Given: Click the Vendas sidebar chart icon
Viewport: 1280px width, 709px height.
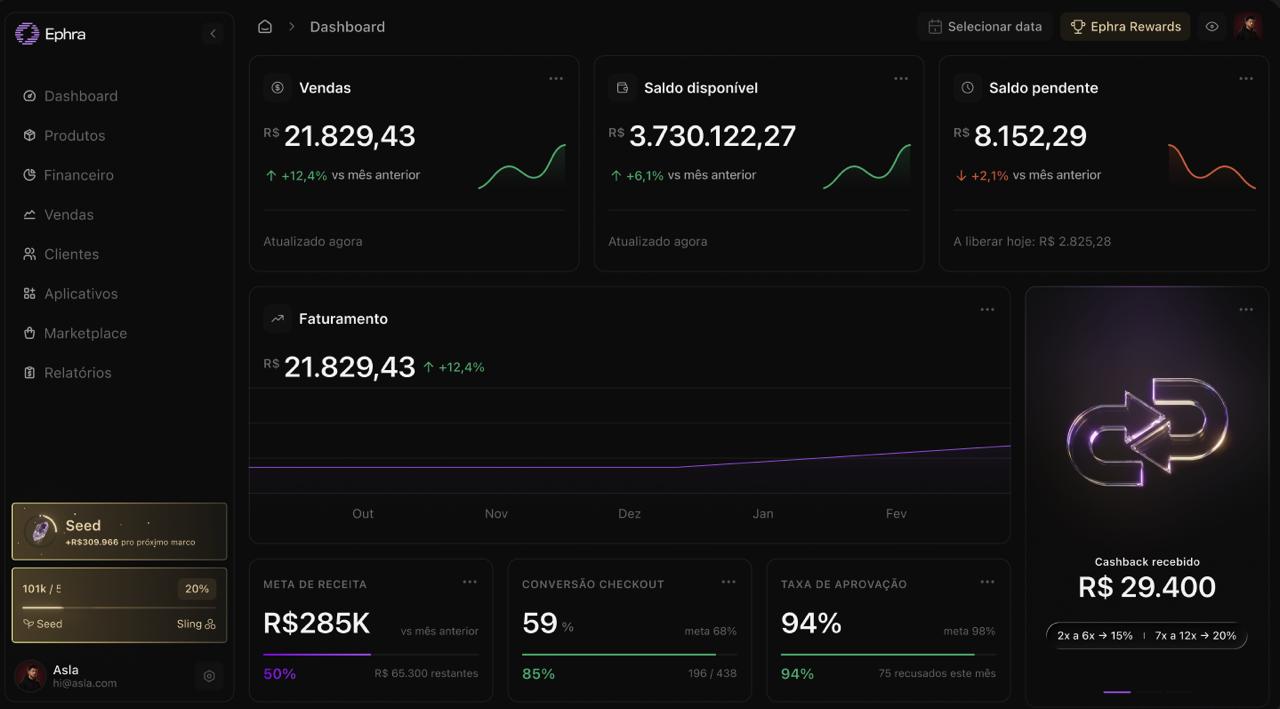Looking at the screenshot, I should coord(29,214).
